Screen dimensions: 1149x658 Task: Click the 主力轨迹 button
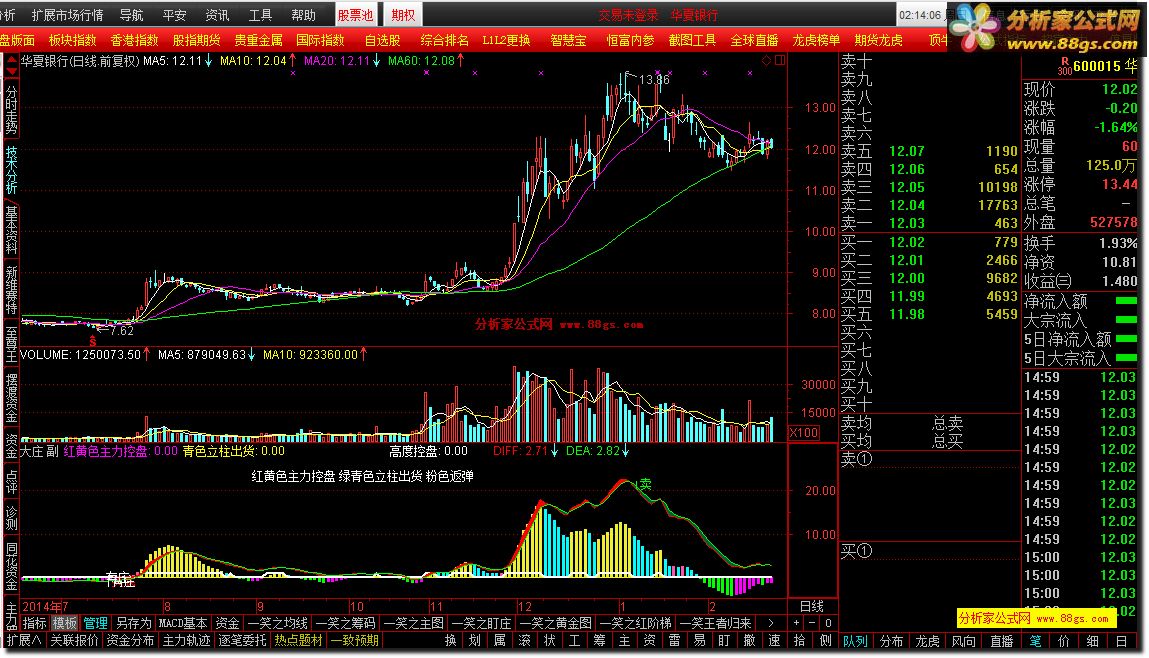(x=186, y=640)
